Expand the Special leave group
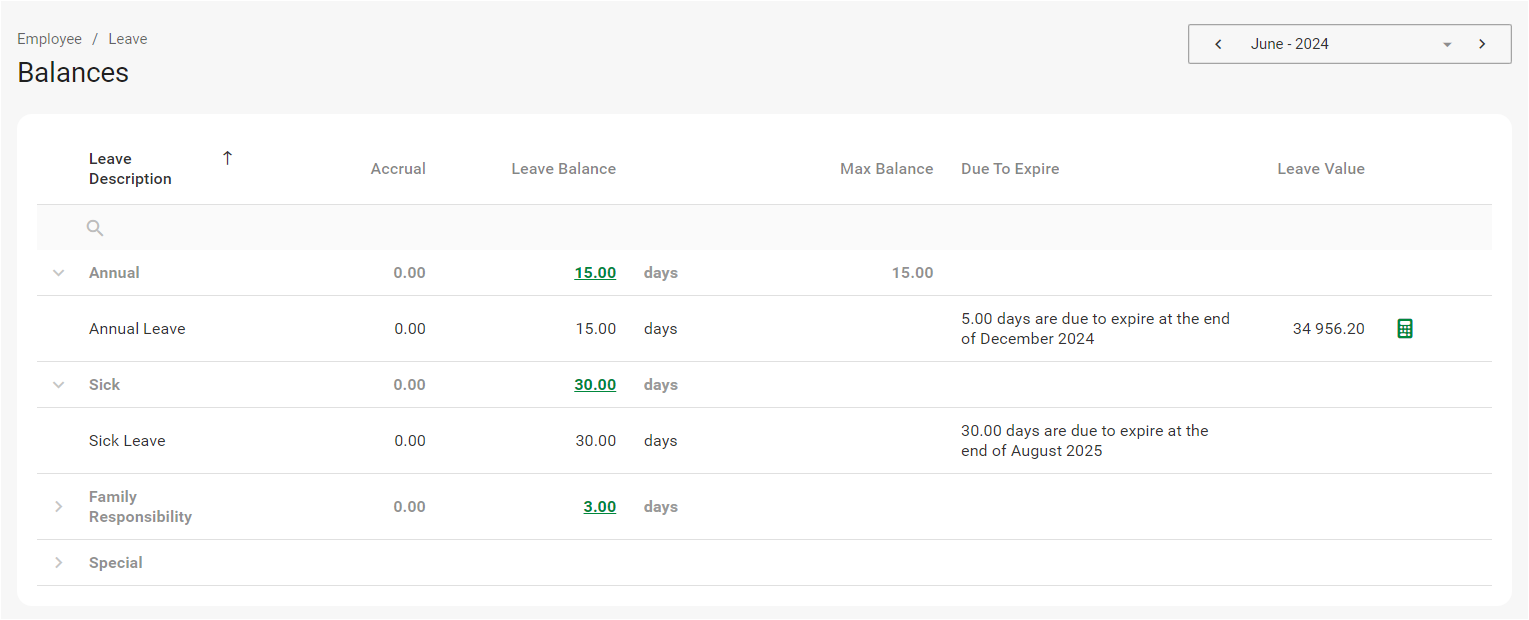 [x=59, y=563]
